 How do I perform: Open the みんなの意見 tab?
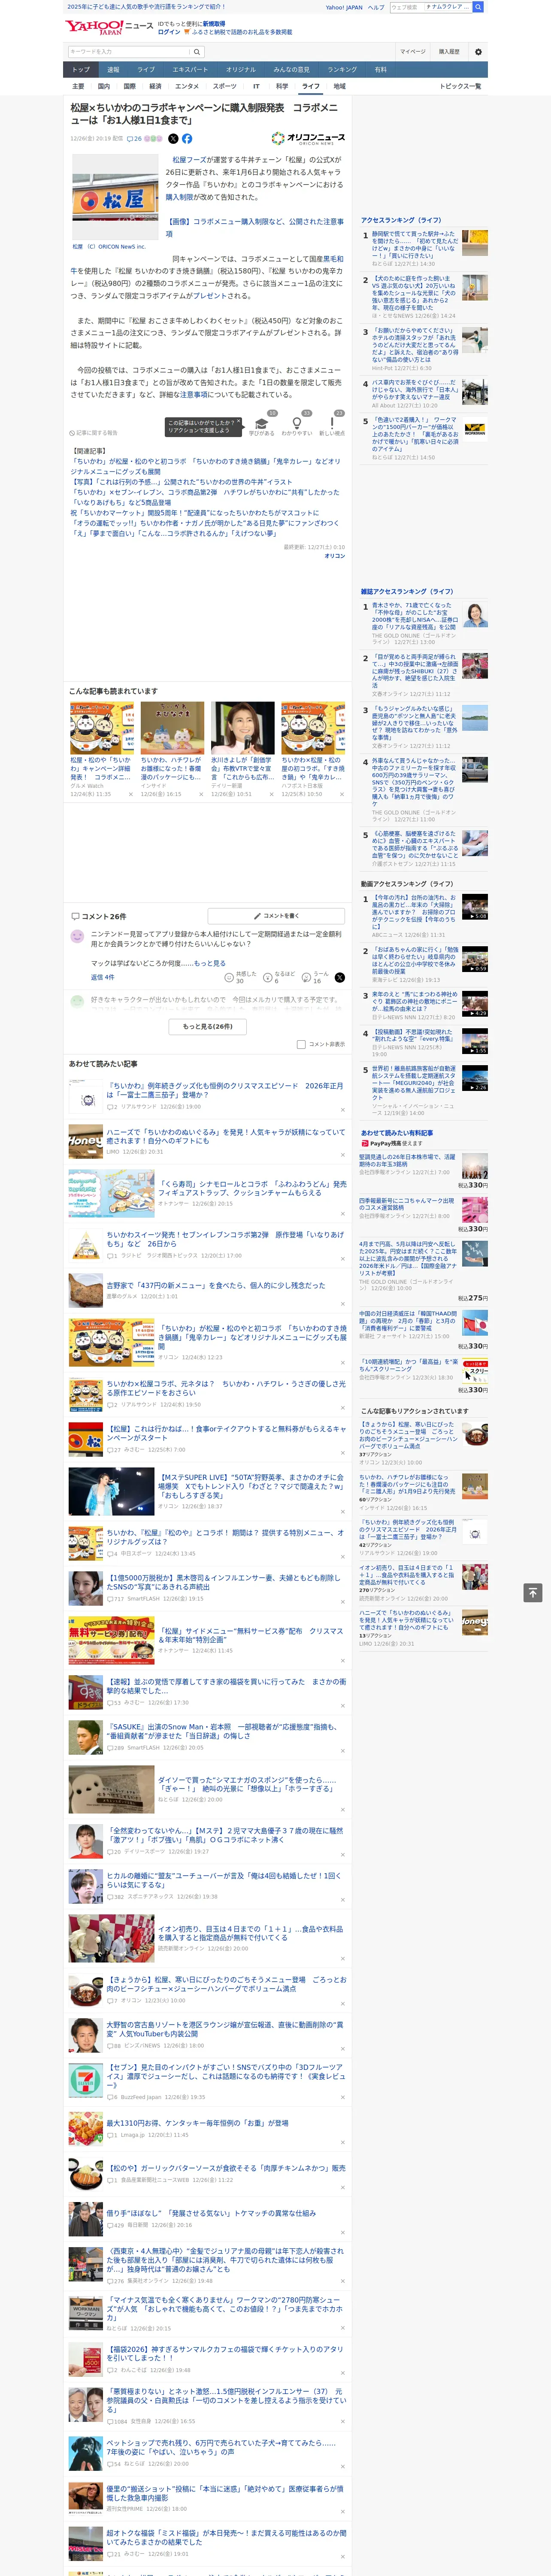[x=292, y=70]
